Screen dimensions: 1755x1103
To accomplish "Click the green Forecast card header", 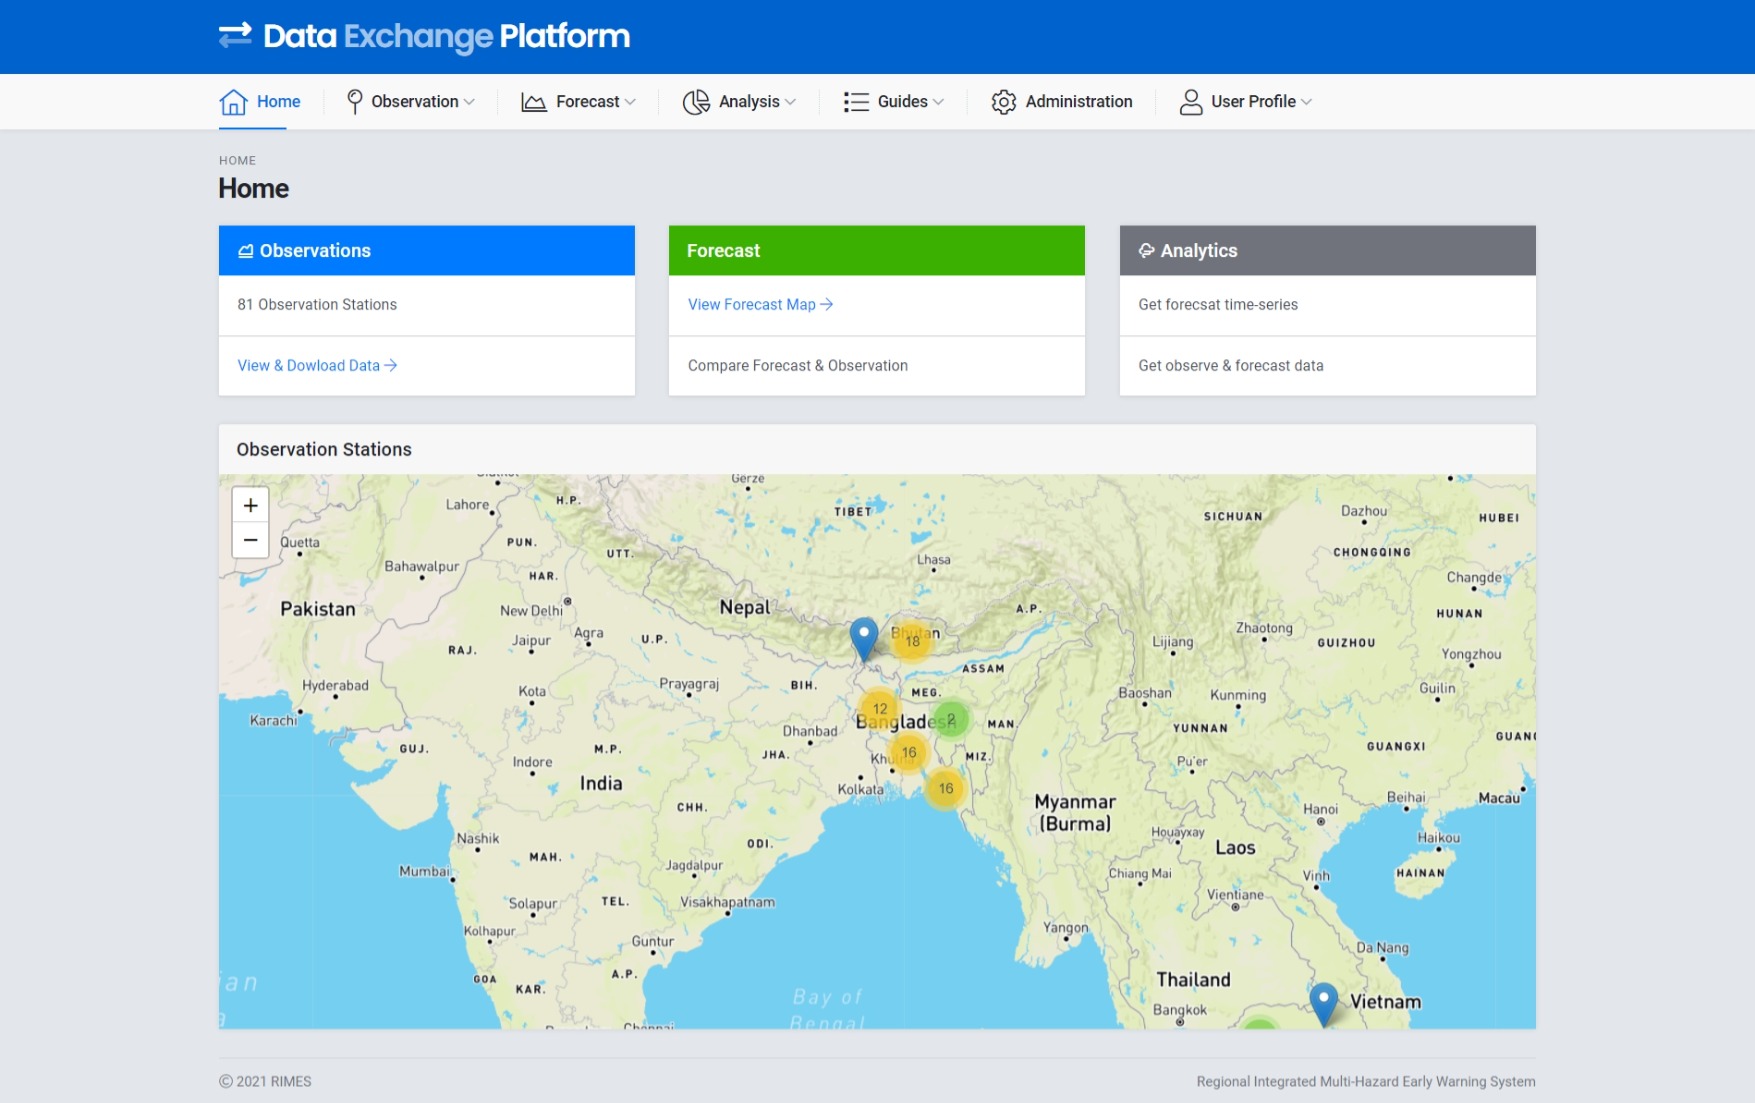I will (x=877, y=251).
